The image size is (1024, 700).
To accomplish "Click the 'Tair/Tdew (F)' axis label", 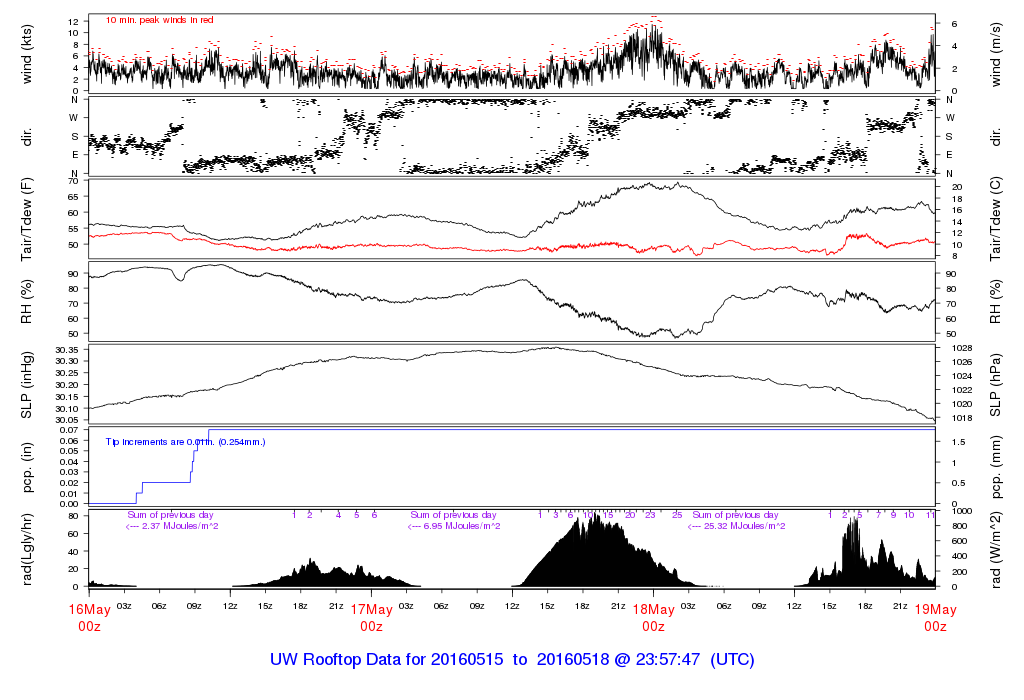I will pos(27,219).
